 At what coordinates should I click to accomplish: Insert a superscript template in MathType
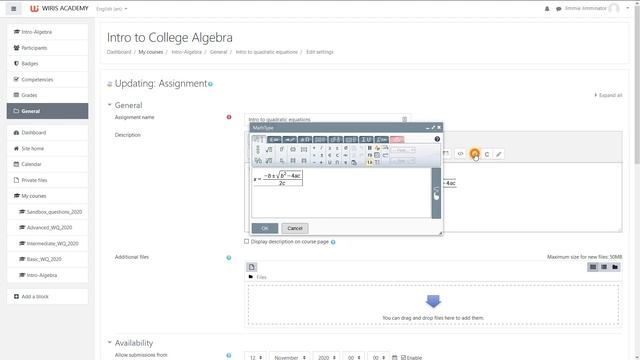coord(282,149)
